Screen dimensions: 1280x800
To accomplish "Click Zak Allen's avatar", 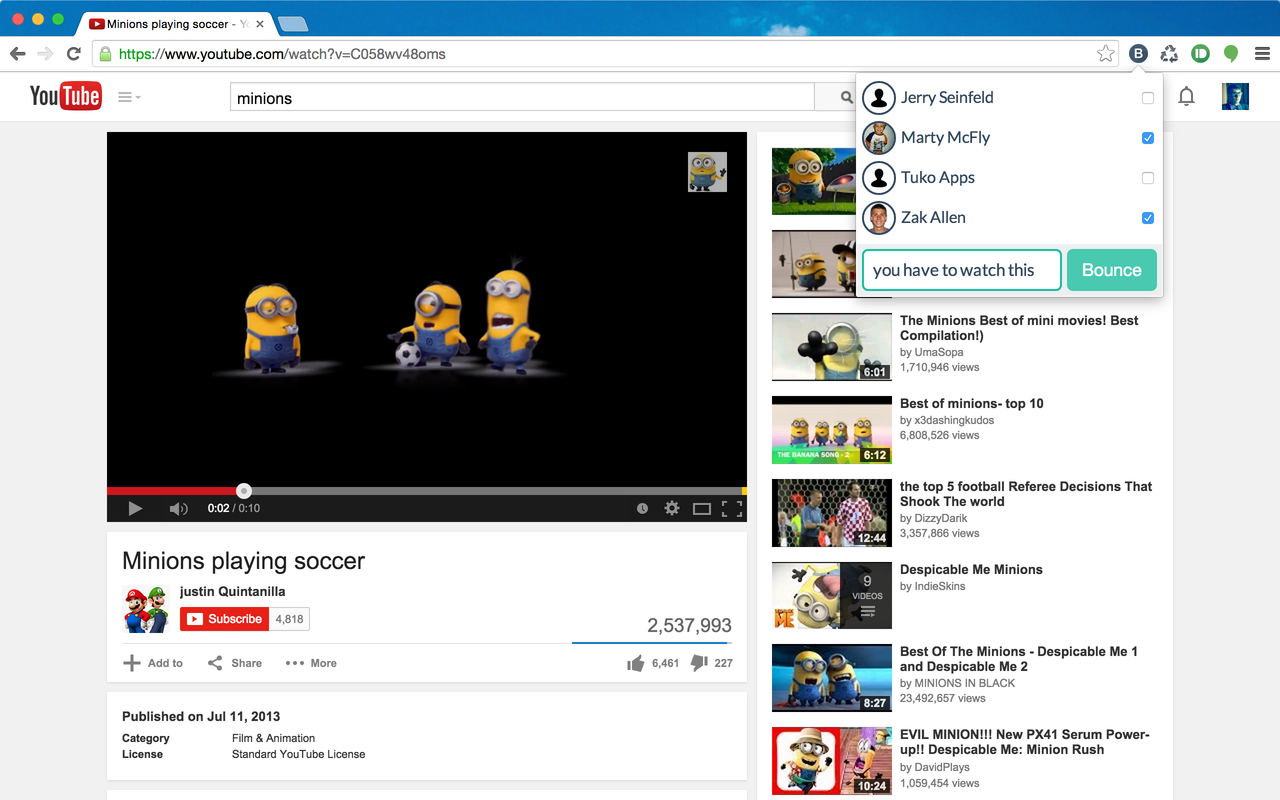I will pos(879,218).
